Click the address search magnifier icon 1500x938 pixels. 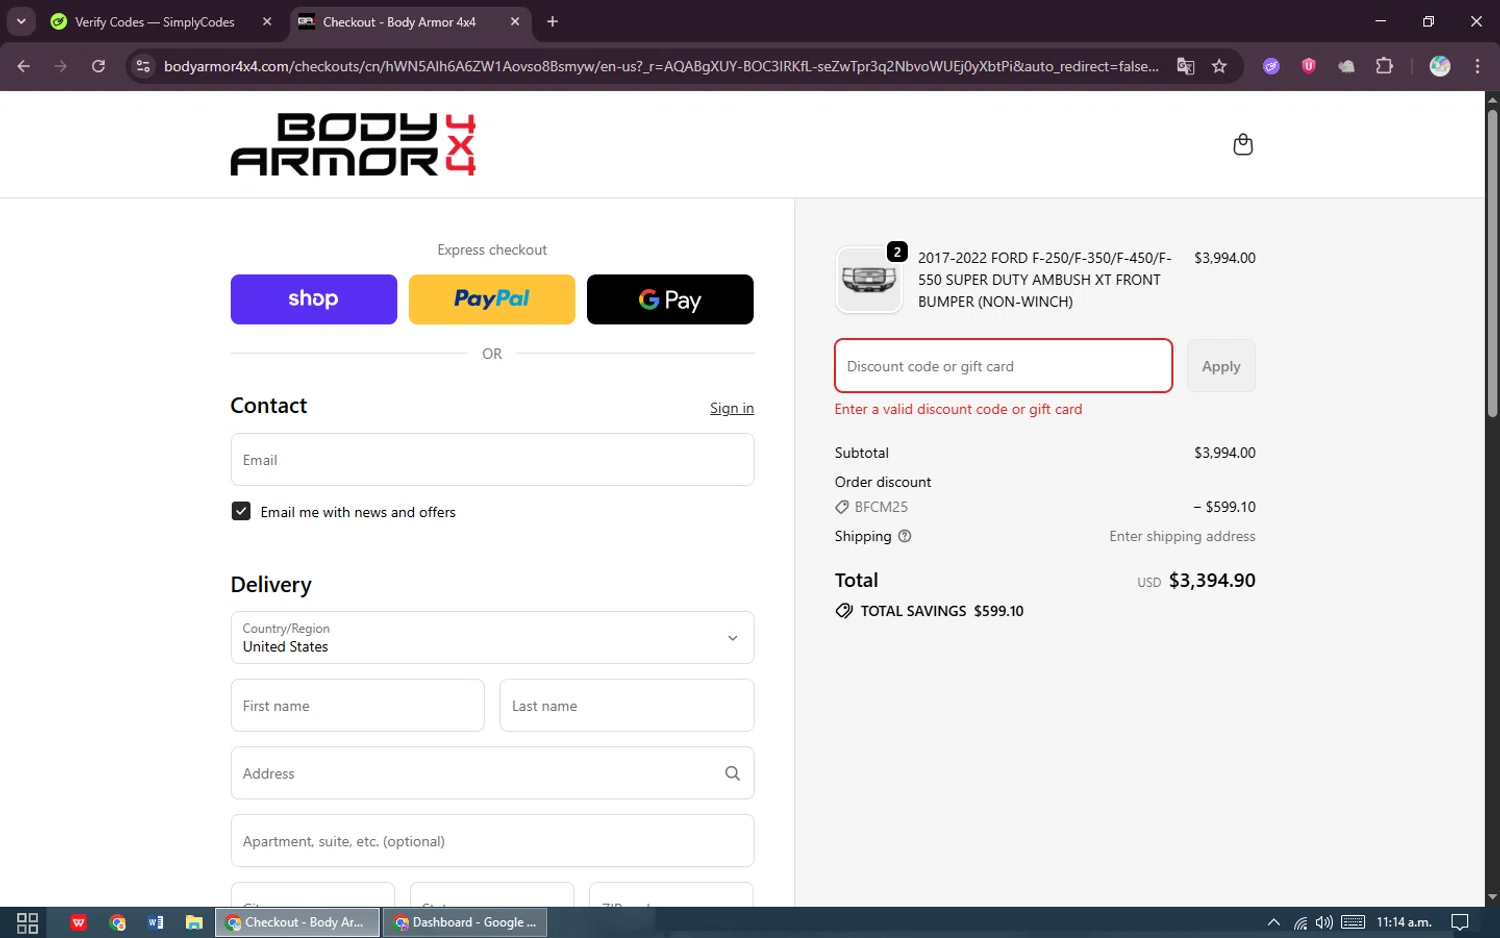coord(732,773)
